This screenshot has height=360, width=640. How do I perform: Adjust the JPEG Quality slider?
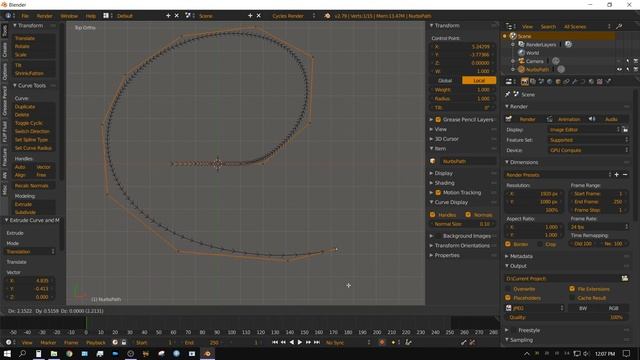click(567, 317)
